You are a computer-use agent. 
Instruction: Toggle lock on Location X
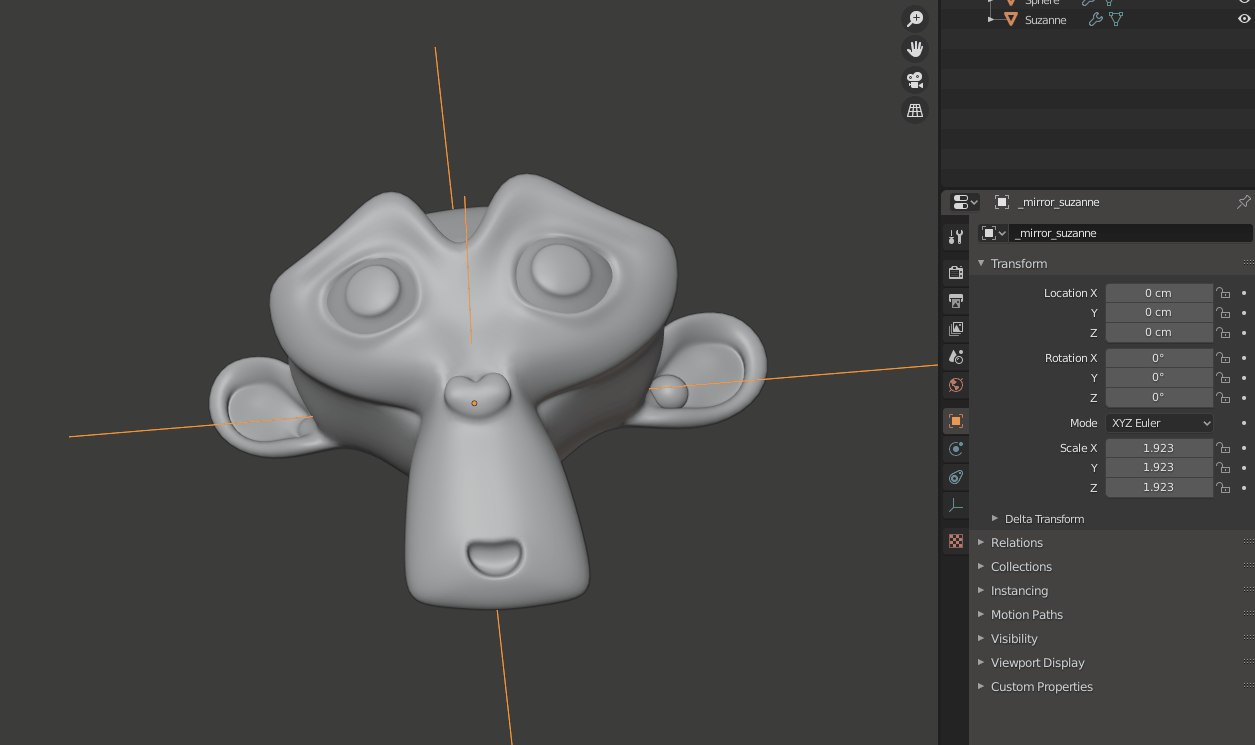(1223, 293)
